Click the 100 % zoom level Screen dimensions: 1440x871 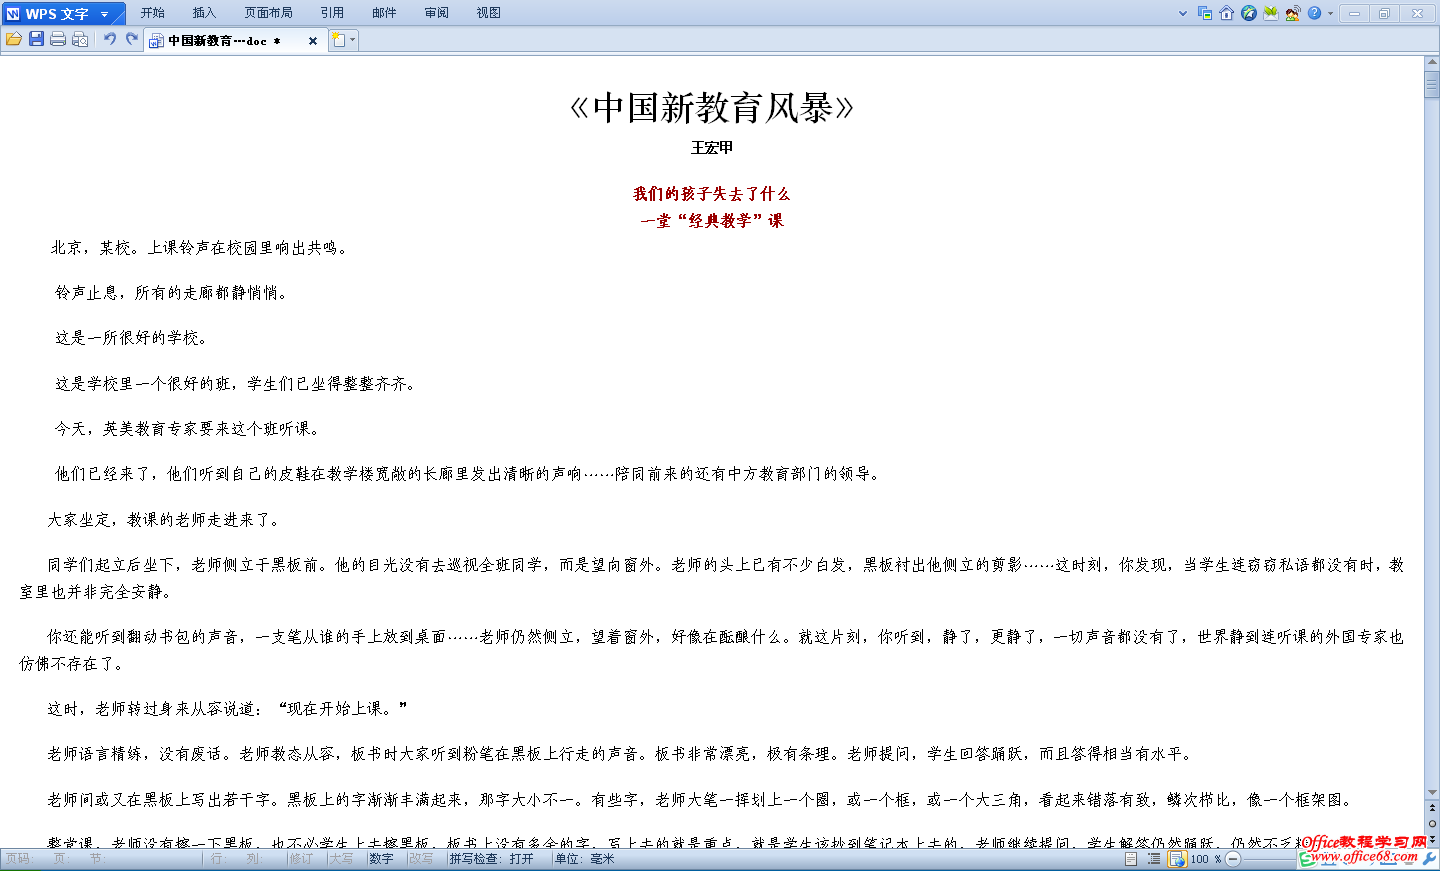[1205, 859]
